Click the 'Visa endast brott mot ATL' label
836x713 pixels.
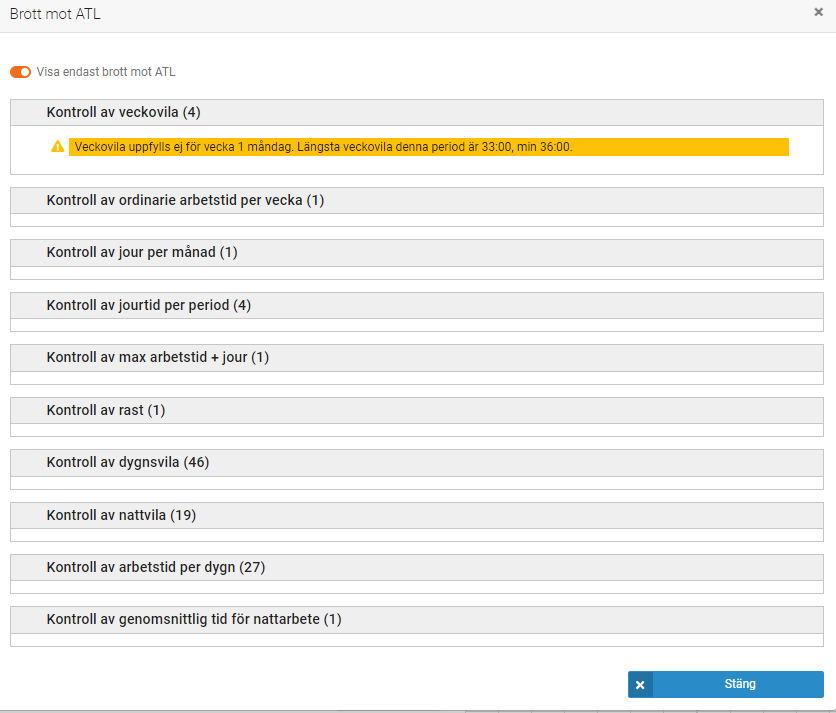click(x=106, y=72)
